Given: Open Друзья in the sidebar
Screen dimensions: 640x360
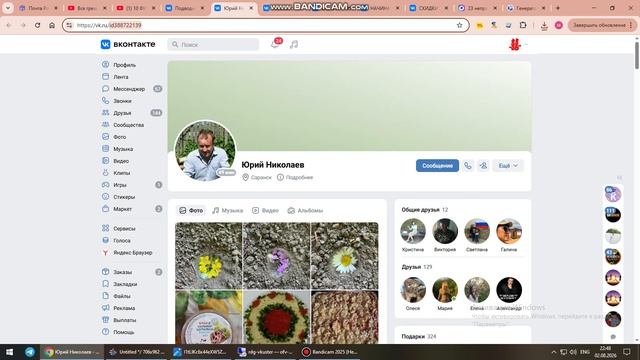Looking at the screenshot, I should (x=122, y=113).
